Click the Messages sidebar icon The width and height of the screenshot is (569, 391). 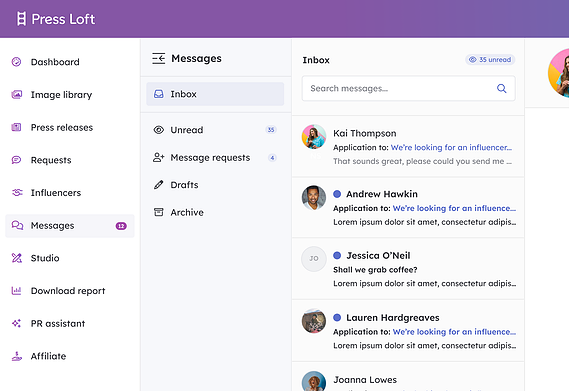point(17,225)
